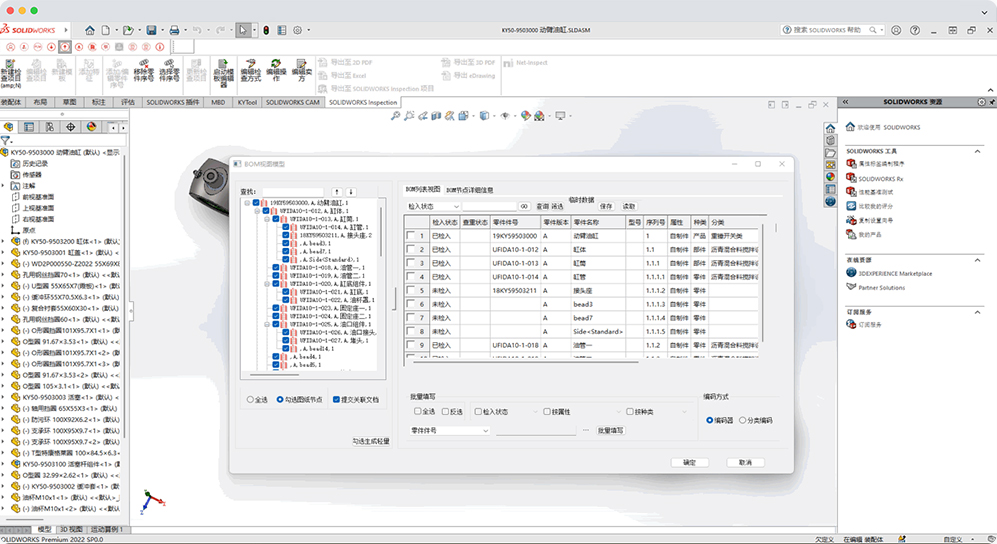Select the 全选 radio button under tree

[x=250, y=399]
